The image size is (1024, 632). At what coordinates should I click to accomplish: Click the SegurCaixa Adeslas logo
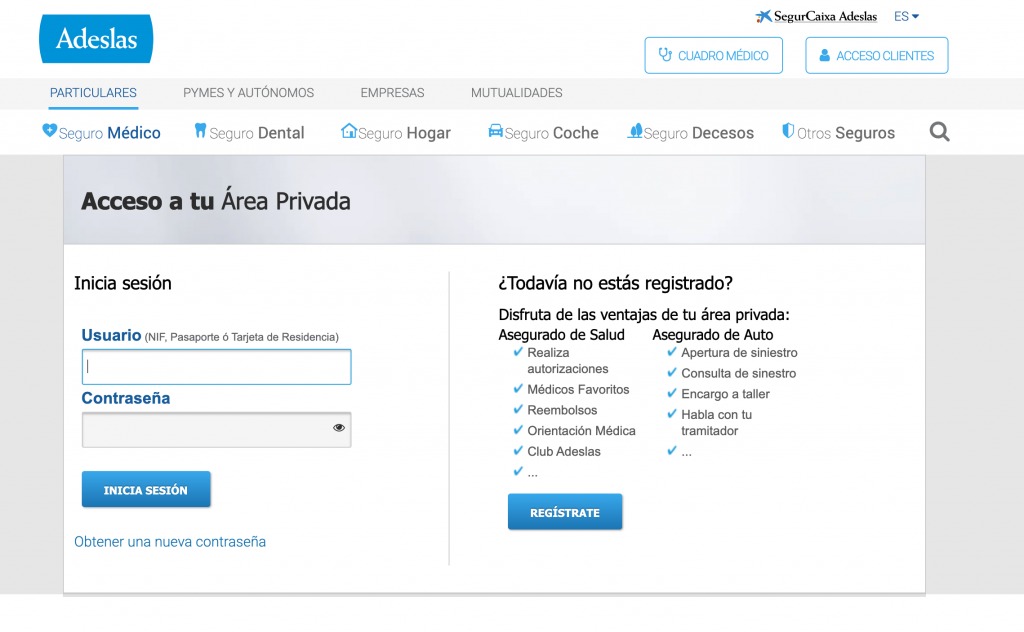pos(816,16)
